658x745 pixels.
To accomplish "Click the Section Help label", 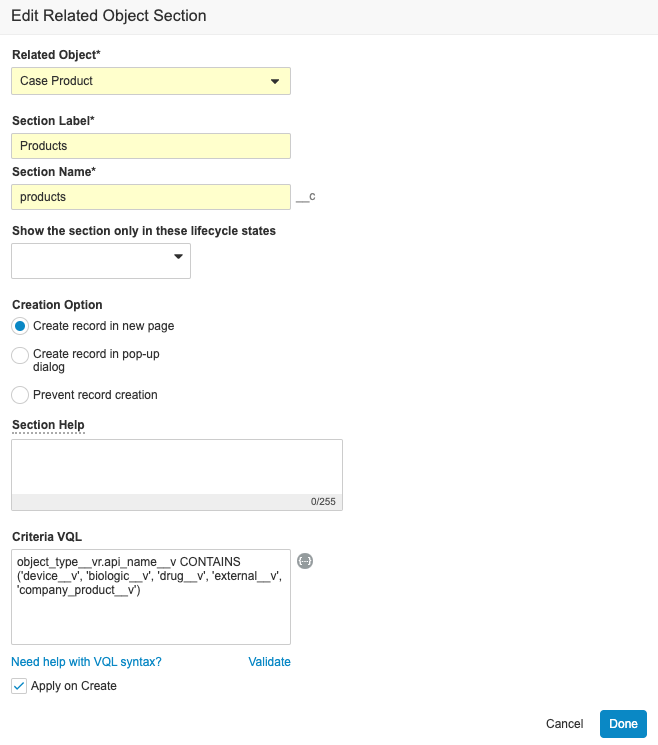I will [48, 425].
